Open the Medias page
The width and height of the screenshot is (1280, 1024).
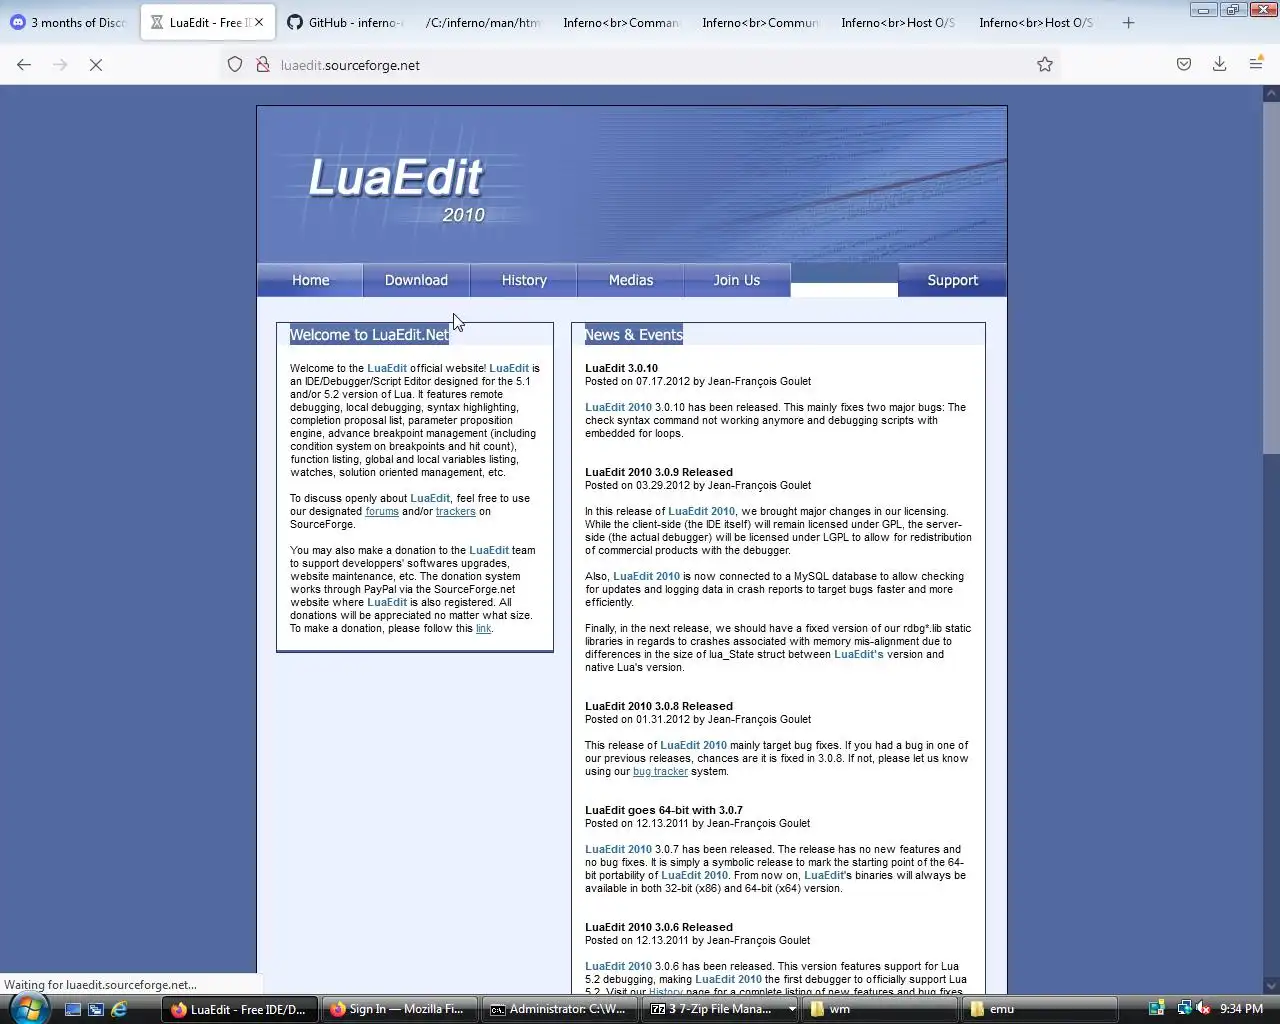point(631,280)
